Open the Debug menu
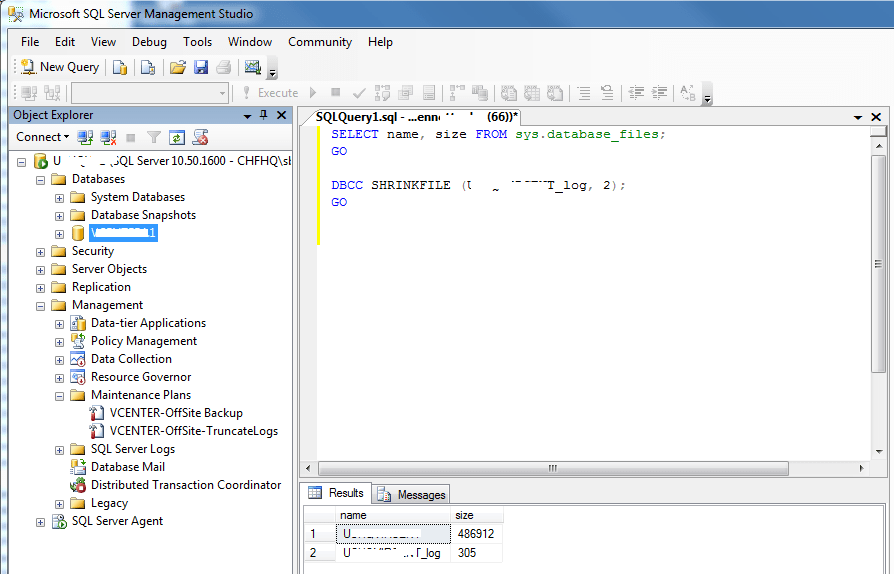894x574 pixels. tap(149, 42)
